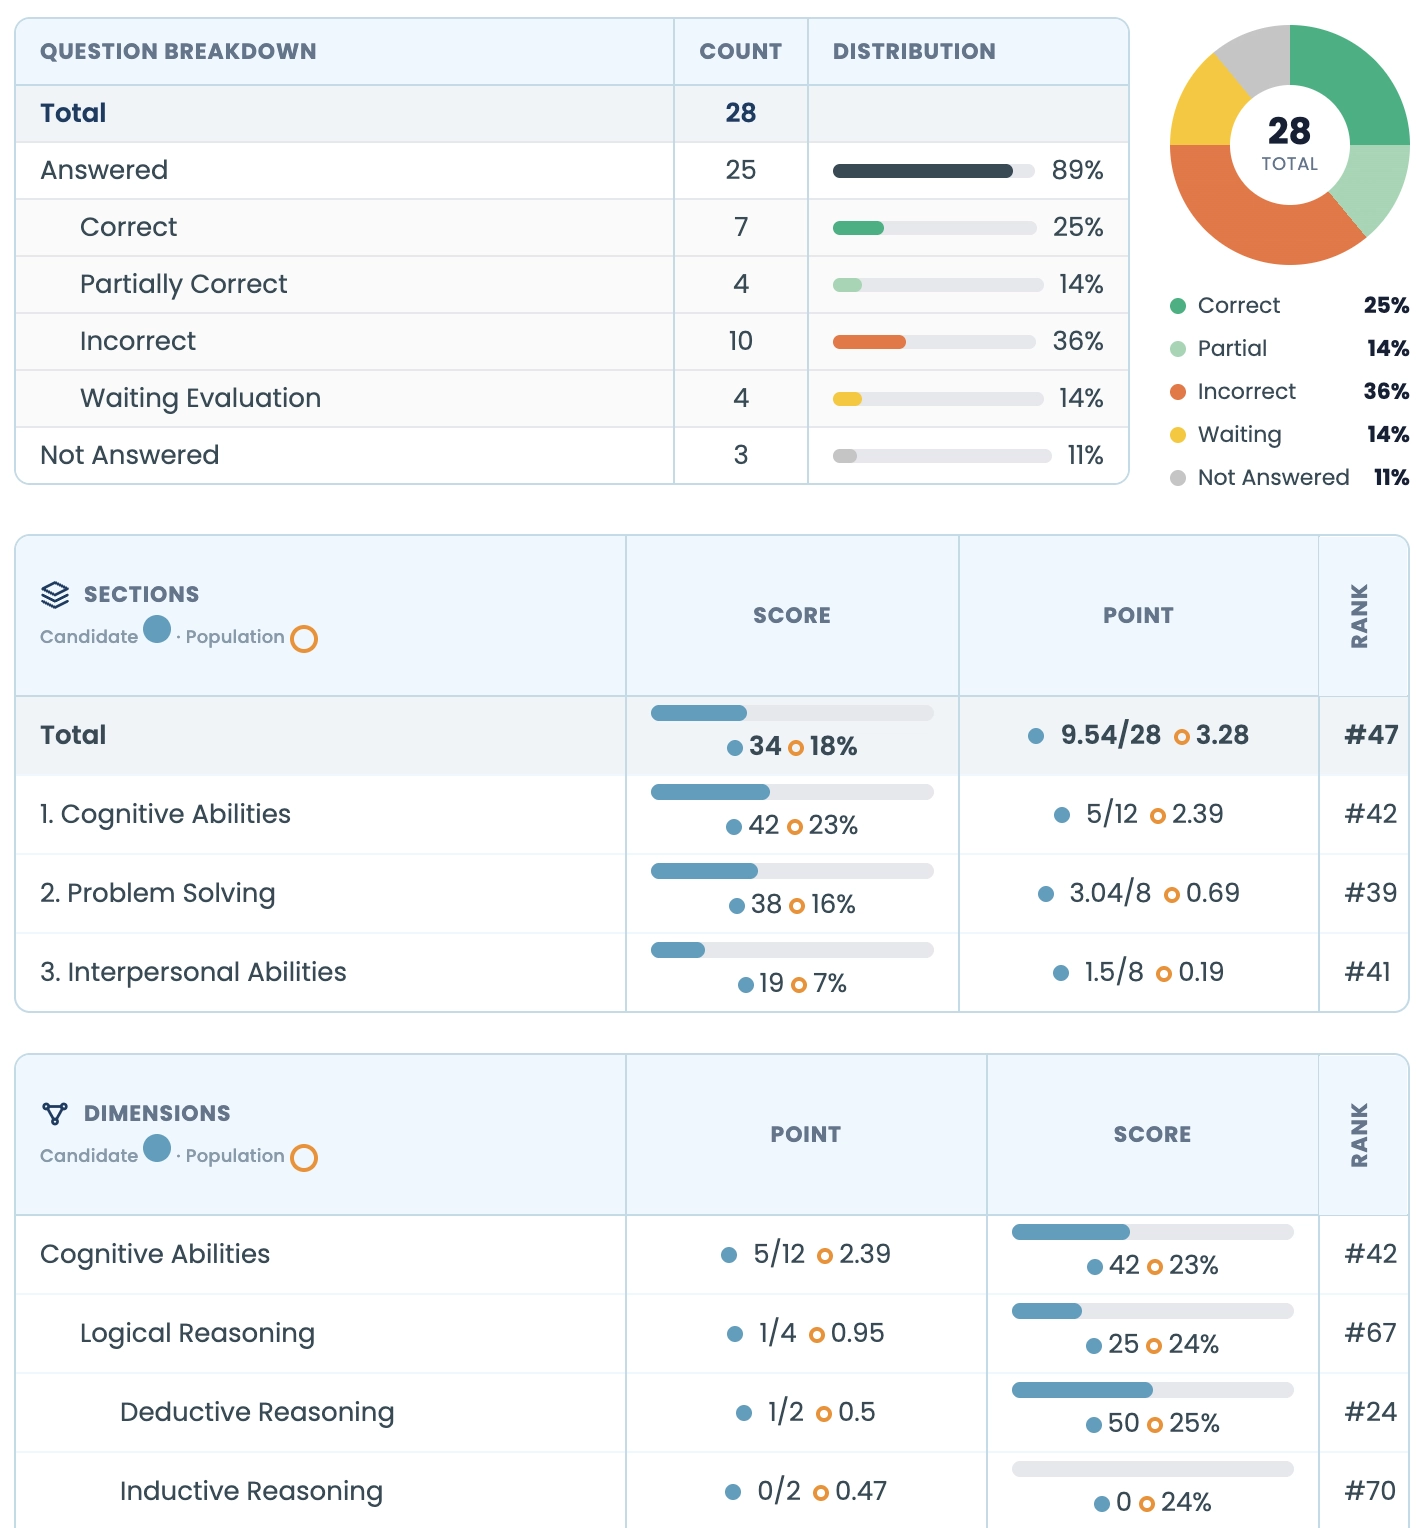
Task: Click the total point value 9.54/28
Action: tap(1111, 736)
